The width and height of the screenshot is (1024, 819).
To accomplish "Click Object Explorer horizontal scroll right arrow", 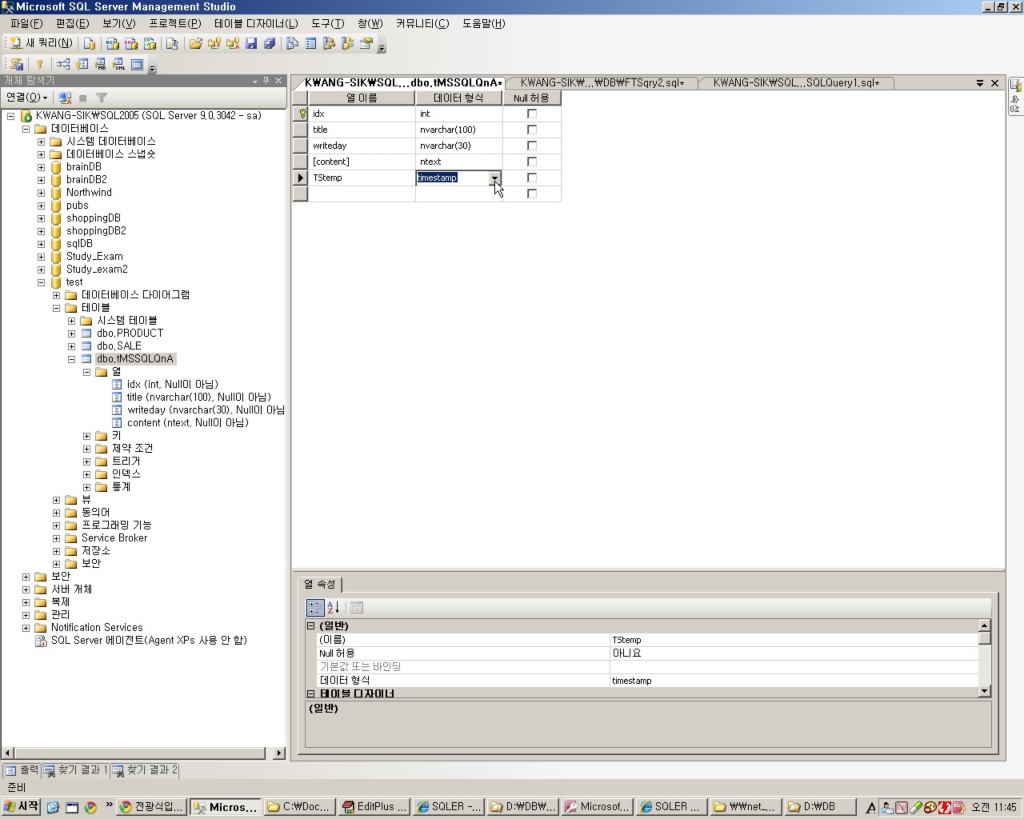I will click(x=279, y=753).
